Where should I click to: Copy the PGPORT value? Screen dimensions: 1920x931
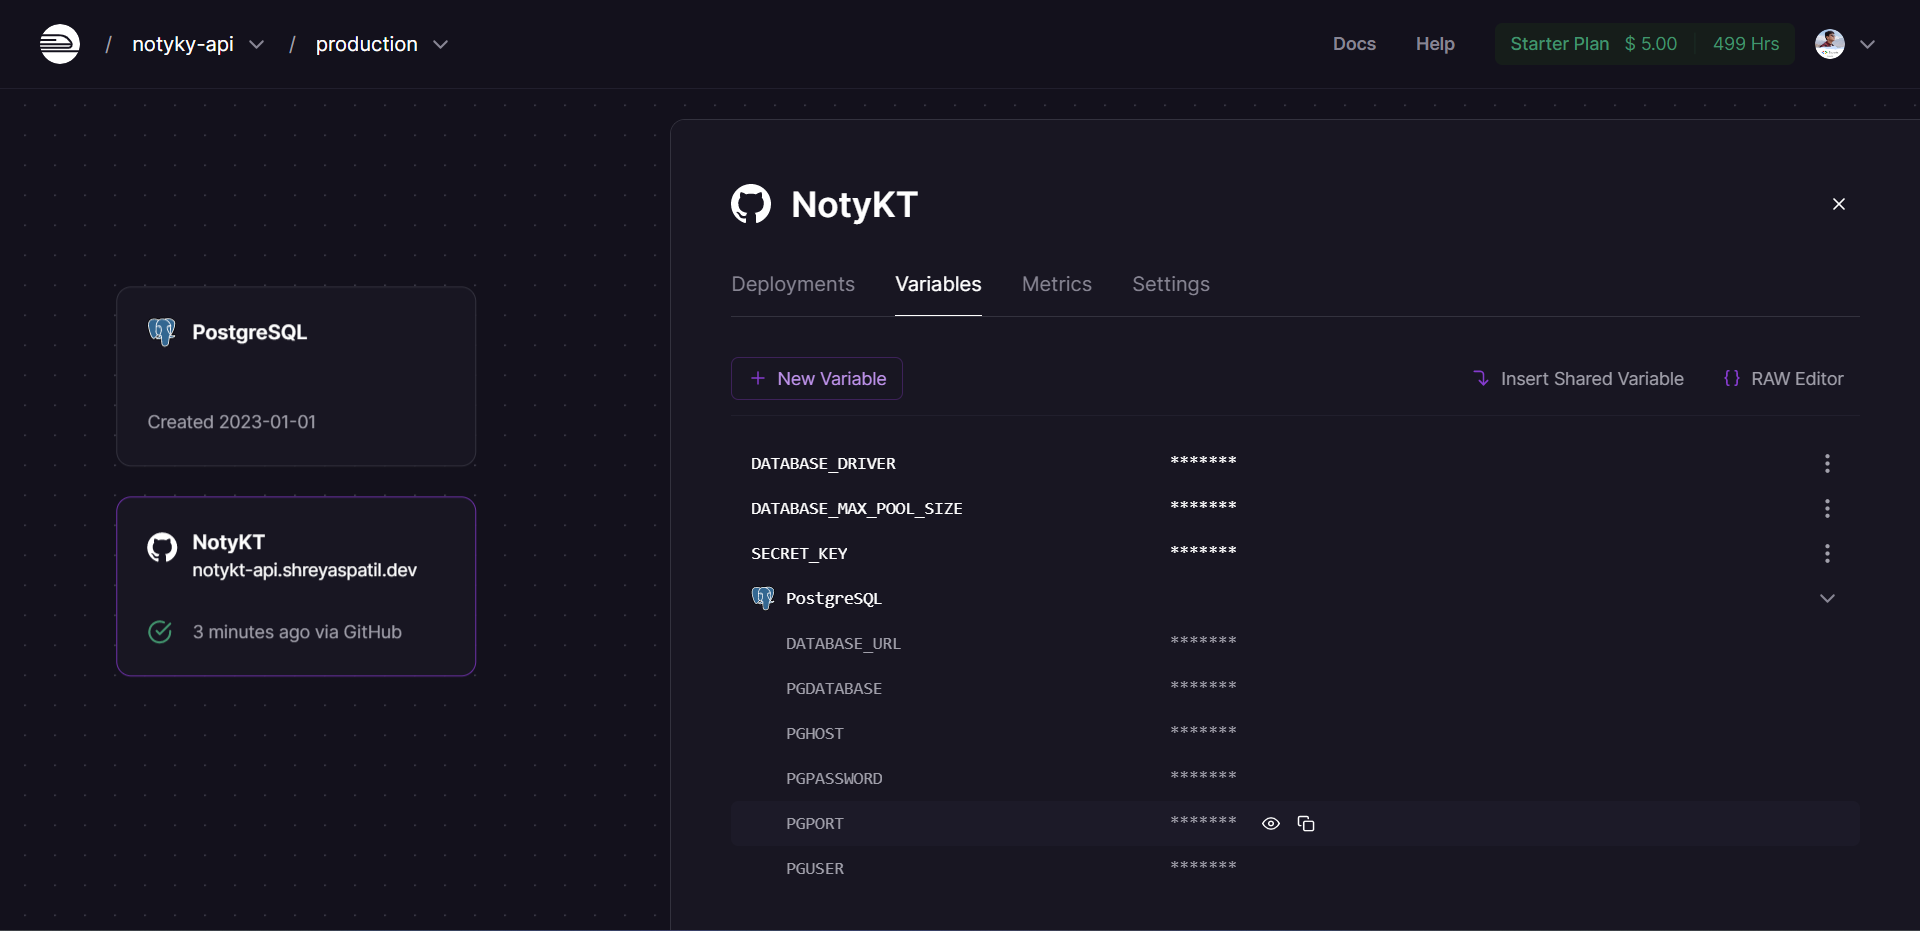point(1306,824)
